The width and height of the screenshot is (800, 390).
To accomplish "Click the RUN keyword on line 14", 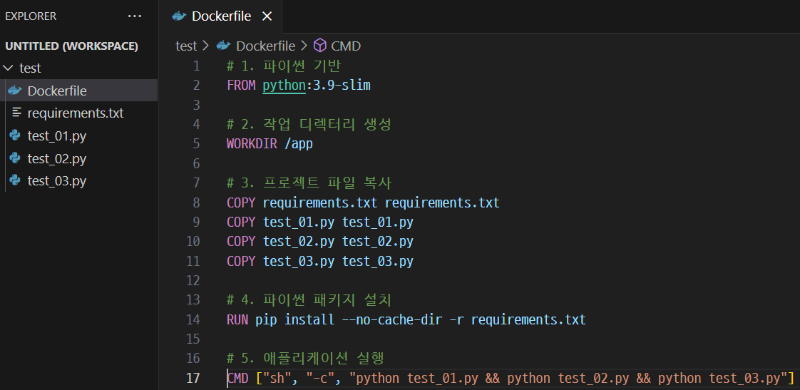I will click(x=238, y=320).
